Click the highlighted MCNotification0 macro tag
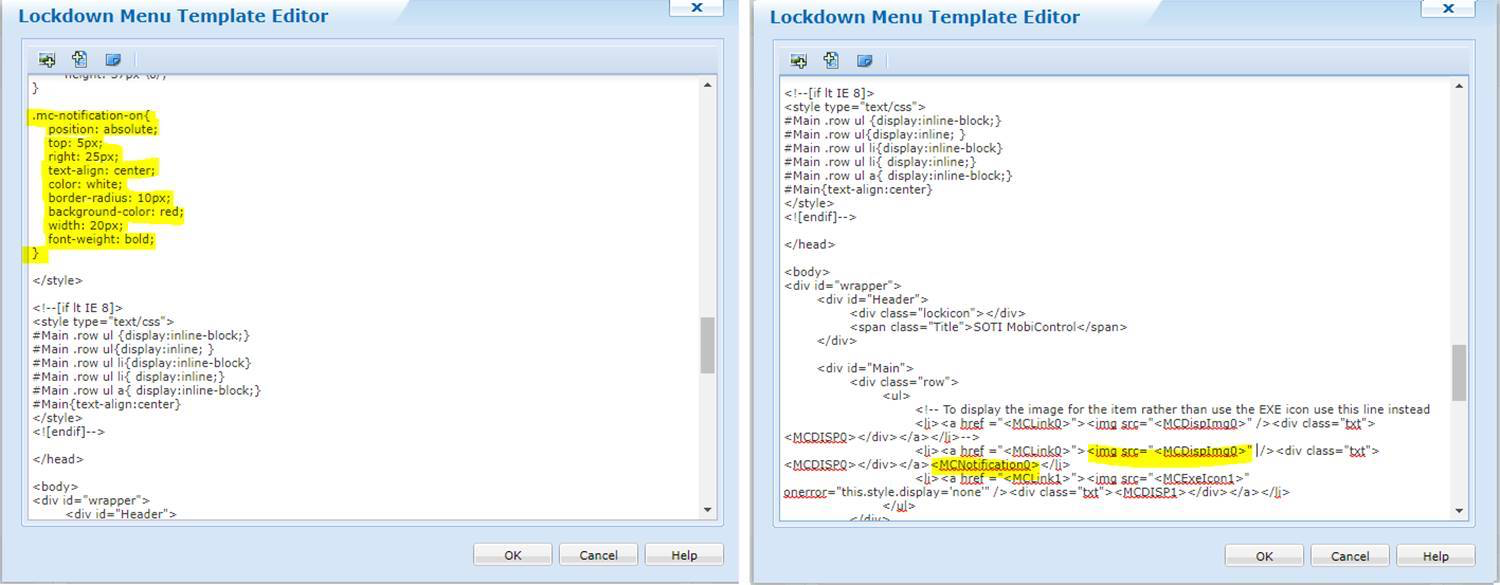This screenshot has height=585, width=1500. 984,464
